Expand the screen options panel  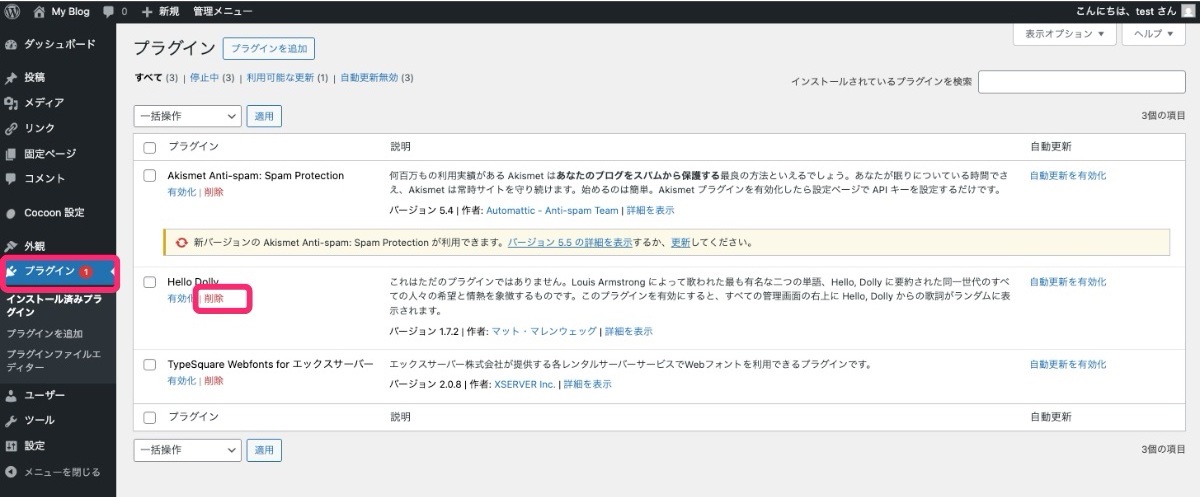point(1065,33)
